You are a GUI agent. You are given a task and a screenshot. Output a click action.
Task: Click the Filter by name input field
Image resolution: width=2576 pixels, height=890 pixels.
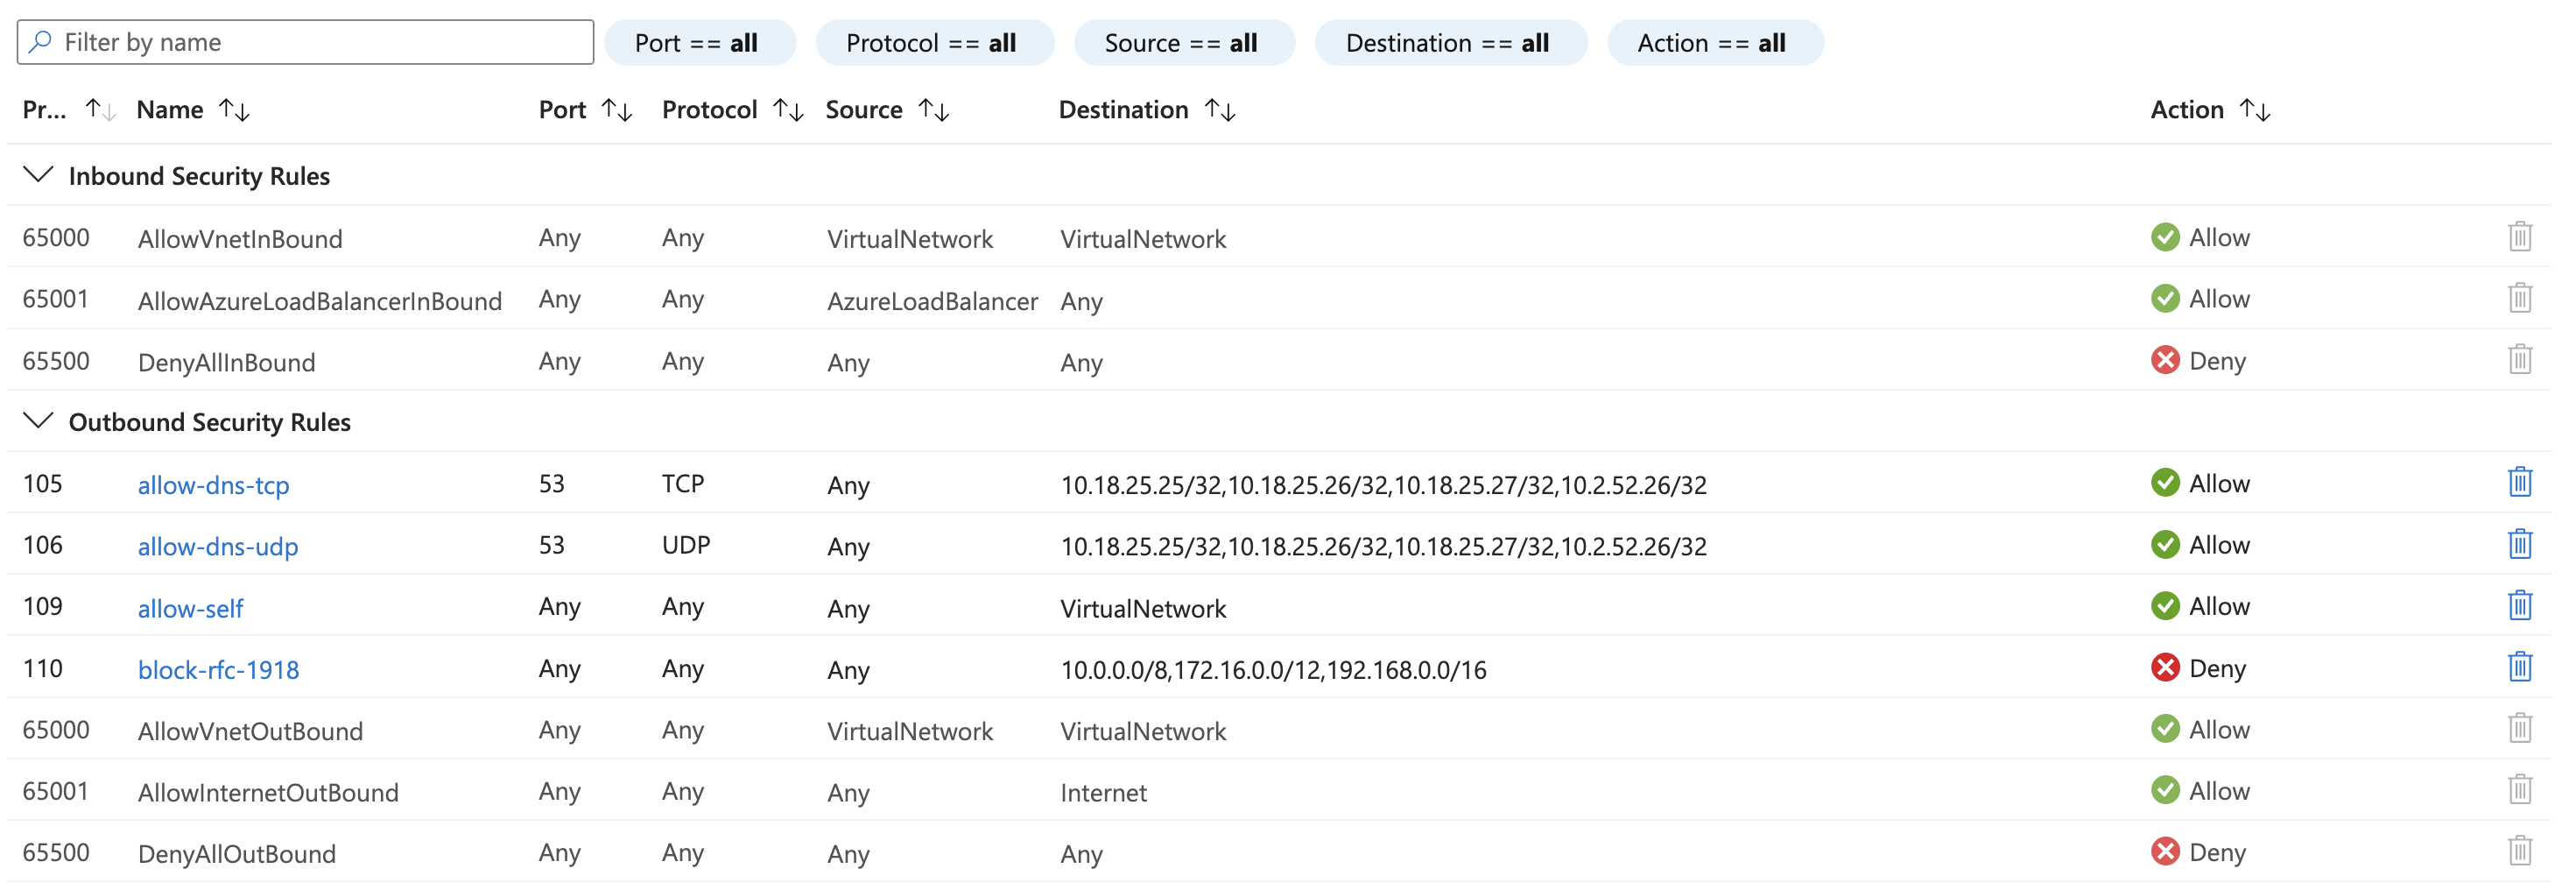point(300,41)
